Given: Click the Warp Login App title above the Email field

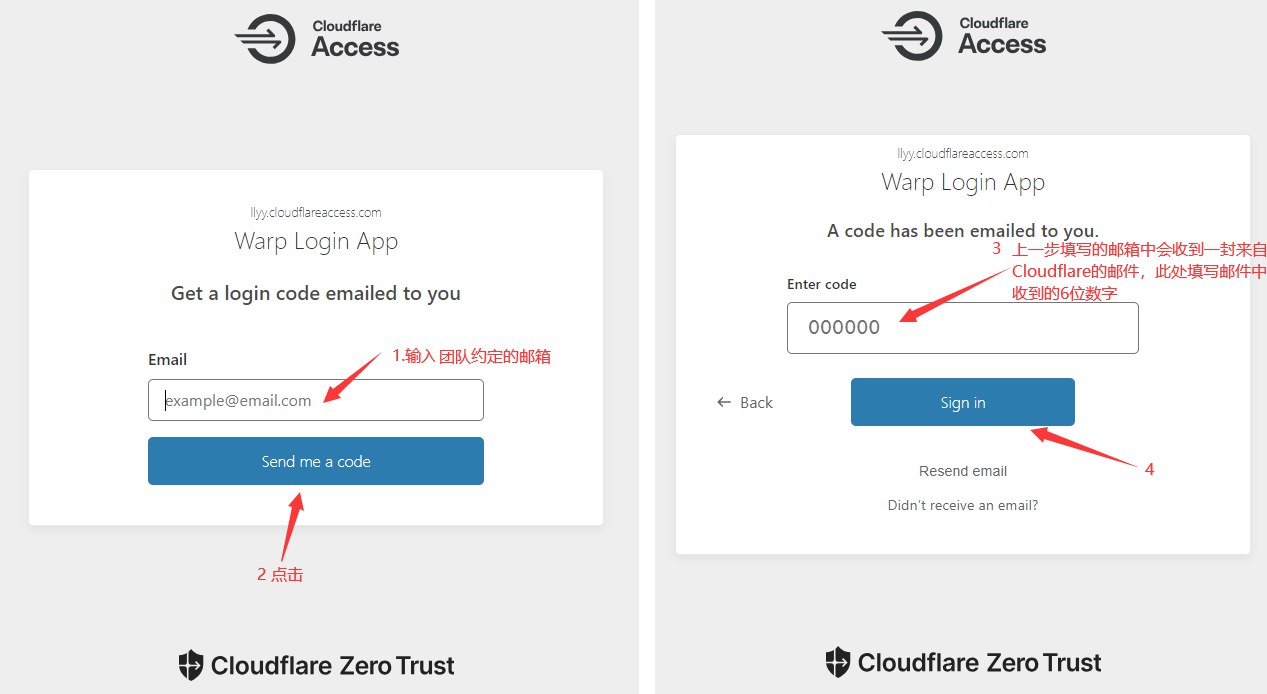Looking at the screenshot, I should (316, 241).
